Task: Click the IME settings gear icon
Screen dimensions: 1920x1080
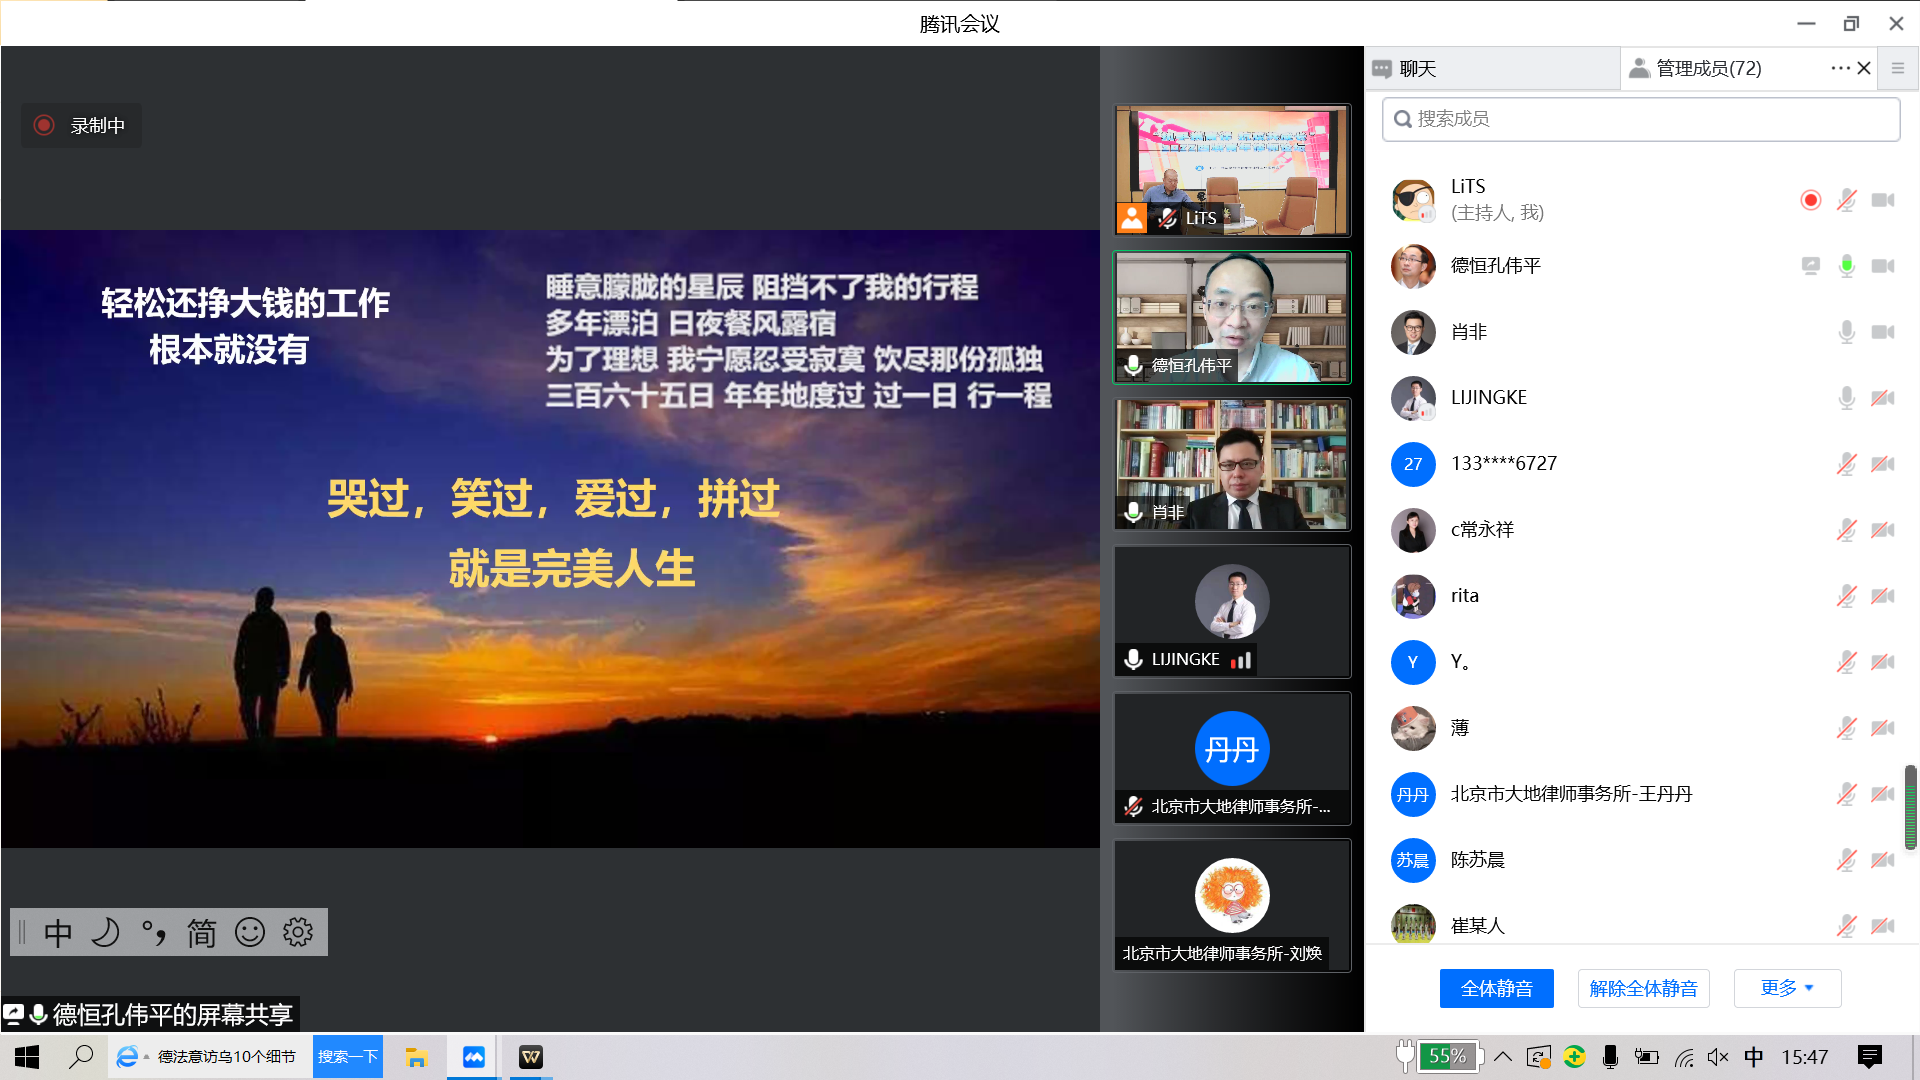Action: 297,932
